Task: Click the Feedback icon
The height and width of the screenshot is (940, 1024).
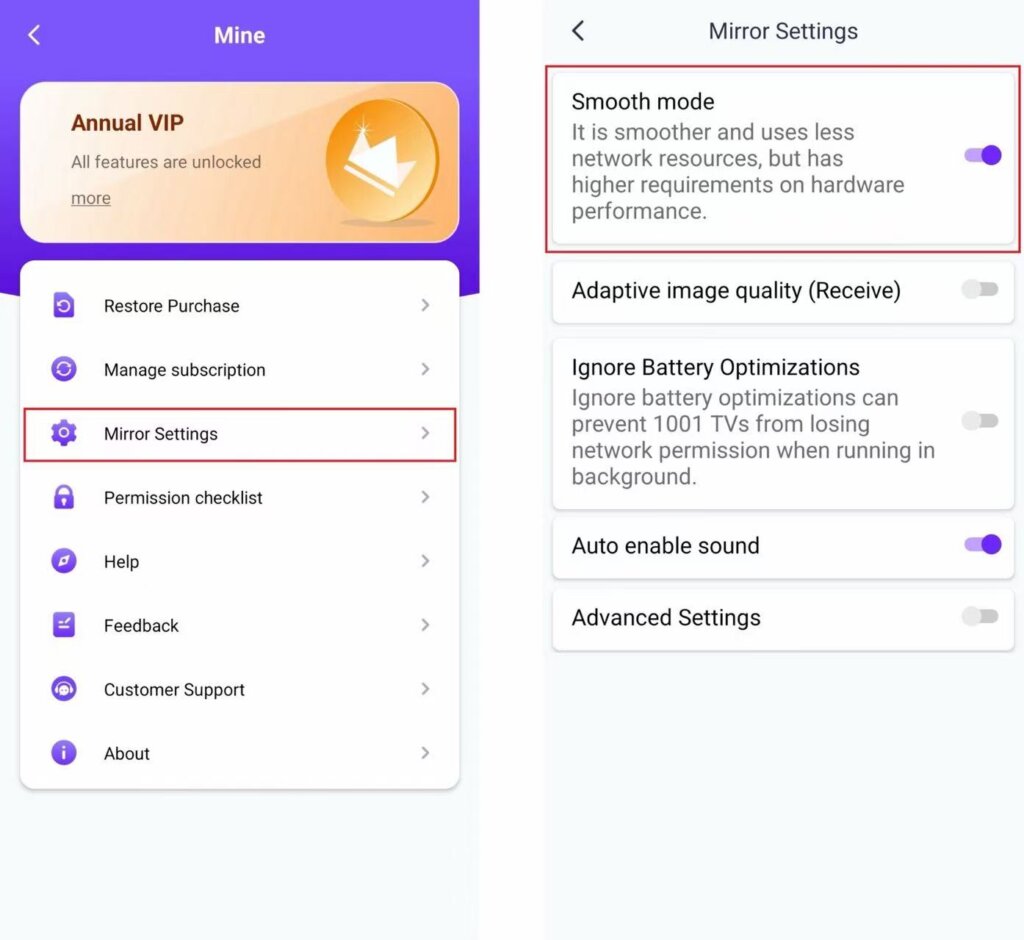Action: pos(64,626)
